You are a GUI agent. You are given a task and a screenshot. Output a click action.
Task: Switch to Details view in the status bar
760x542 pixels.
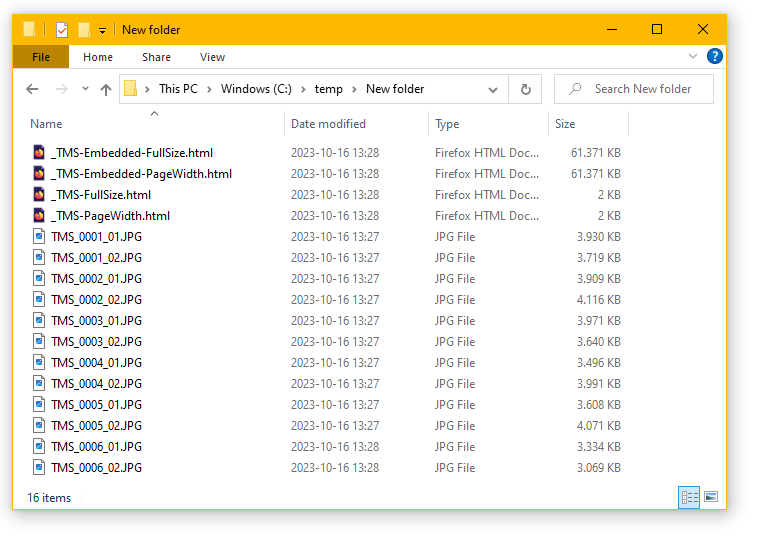click(689, 497)
